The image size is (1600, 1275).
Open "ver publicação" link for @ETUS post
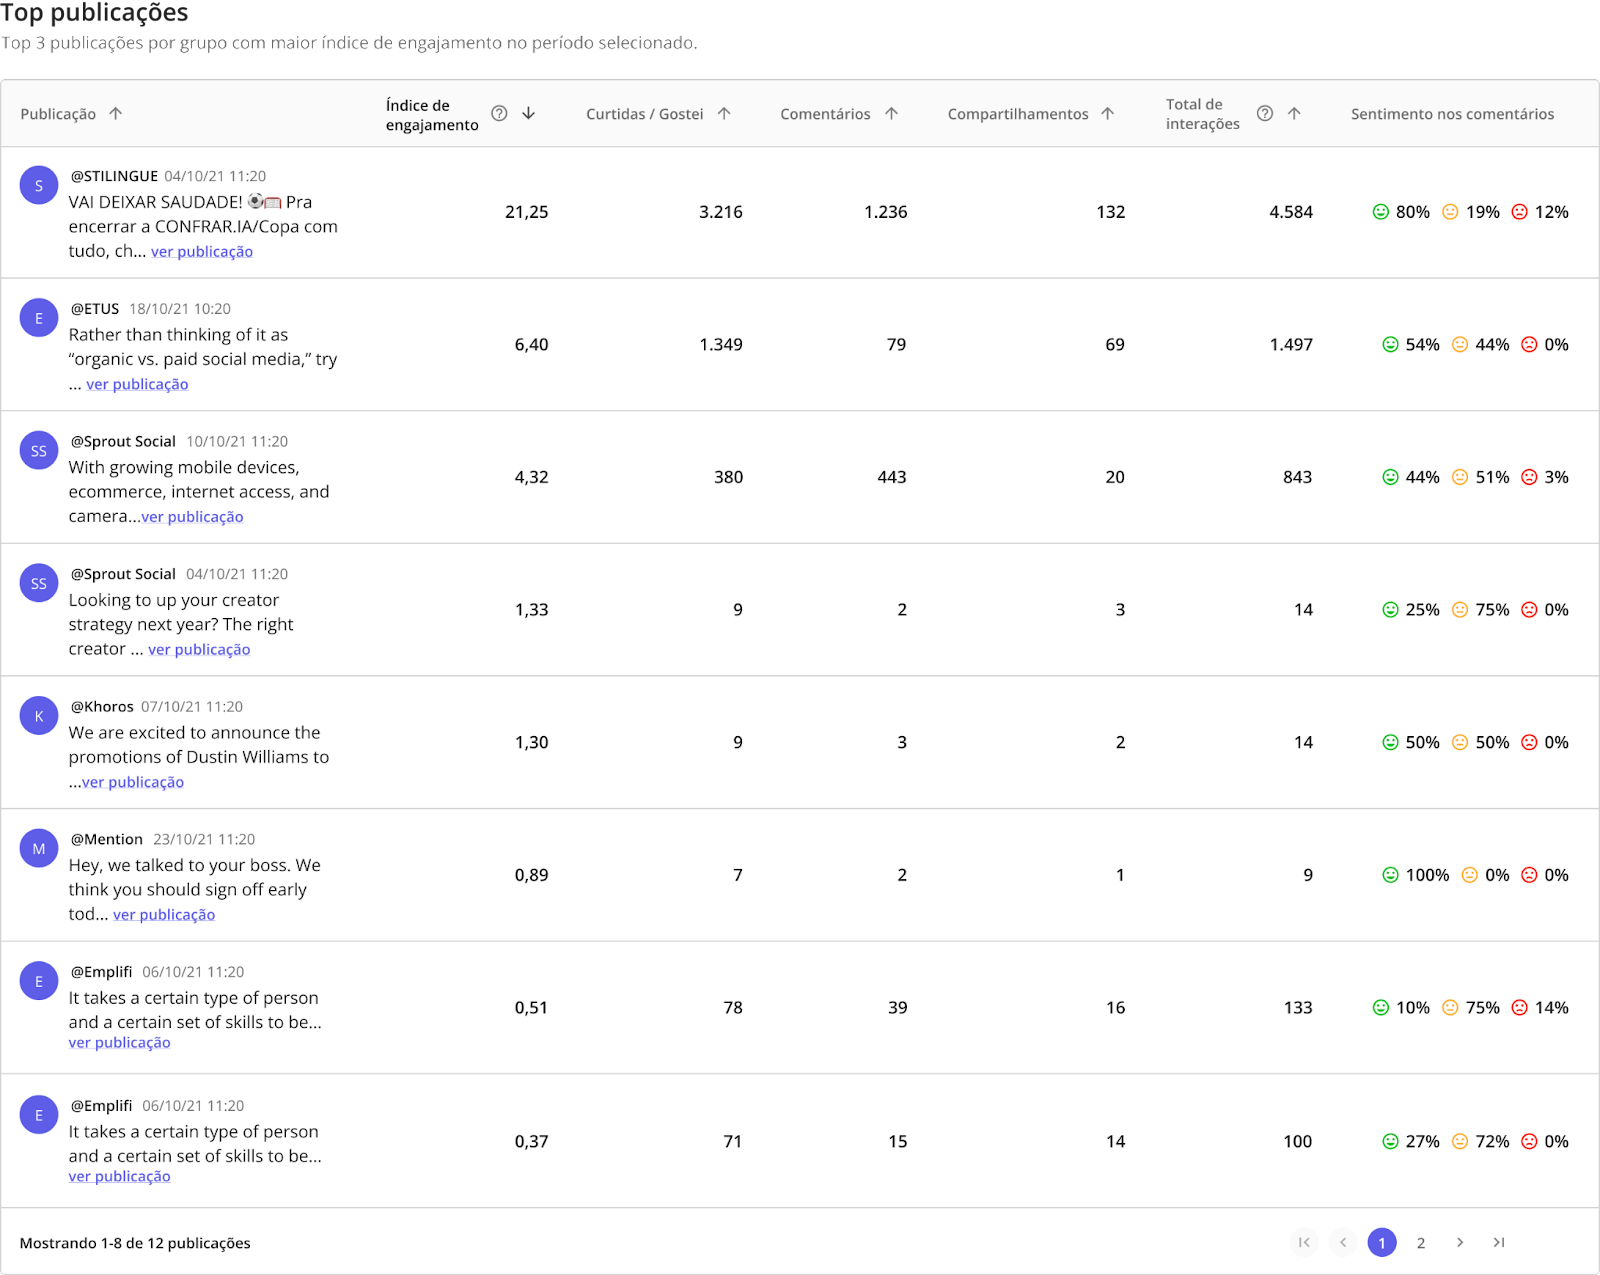coord(137,384)
